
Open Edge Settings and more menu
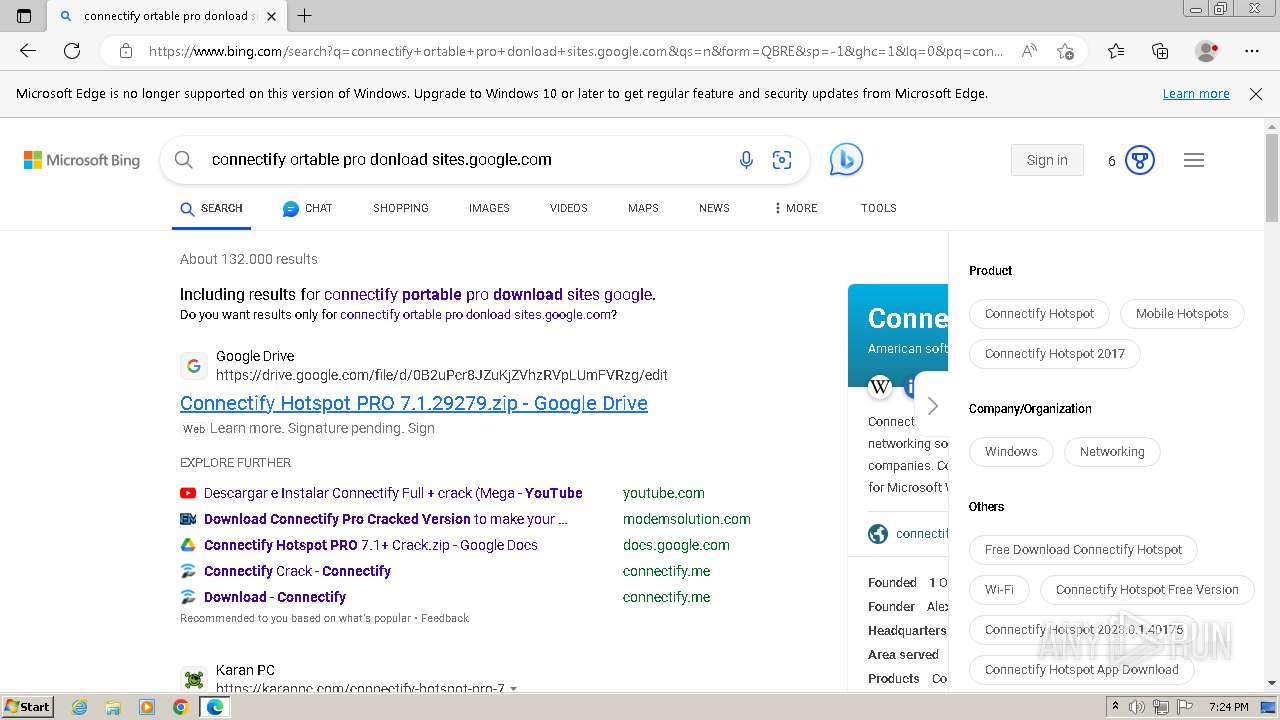[x=1252, y=51]
